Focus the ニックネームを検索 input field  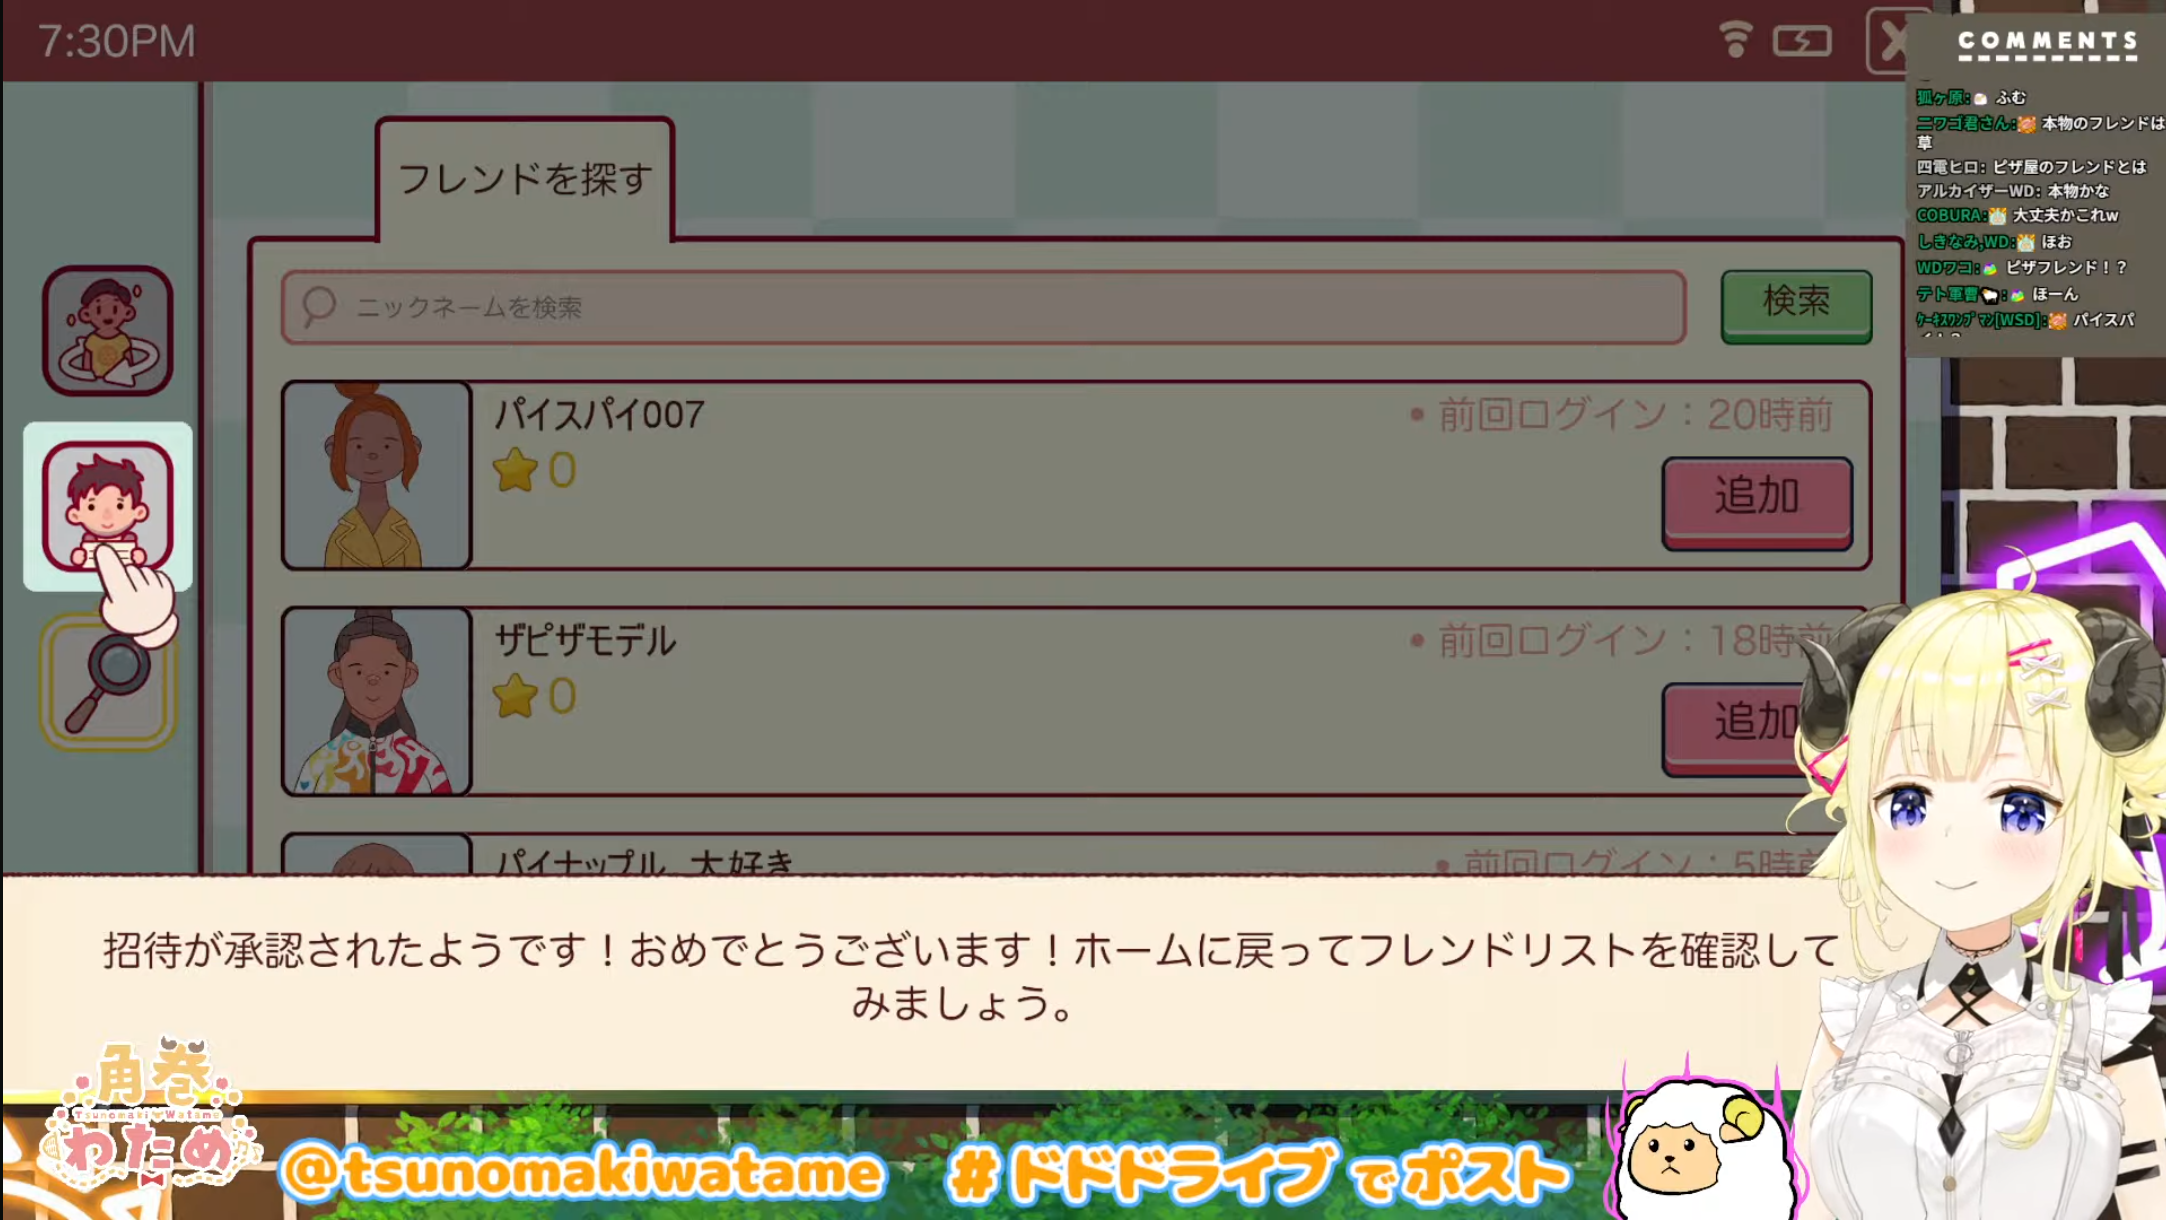pos(984,307)
